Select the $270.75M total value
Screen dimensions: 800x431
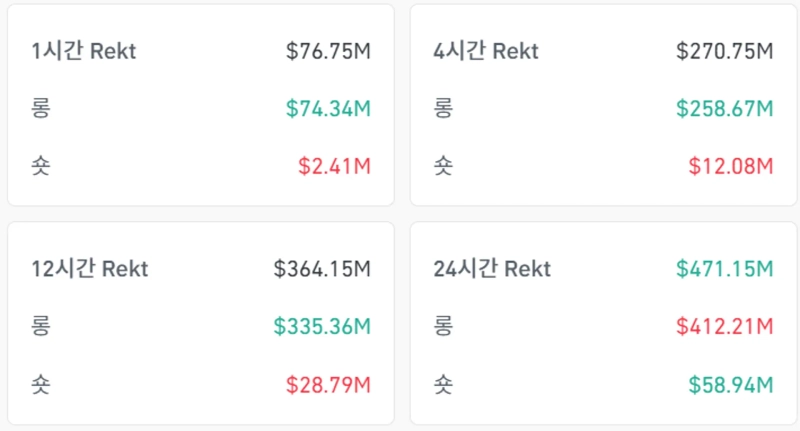pyautogui.click(x=724, y=52)
